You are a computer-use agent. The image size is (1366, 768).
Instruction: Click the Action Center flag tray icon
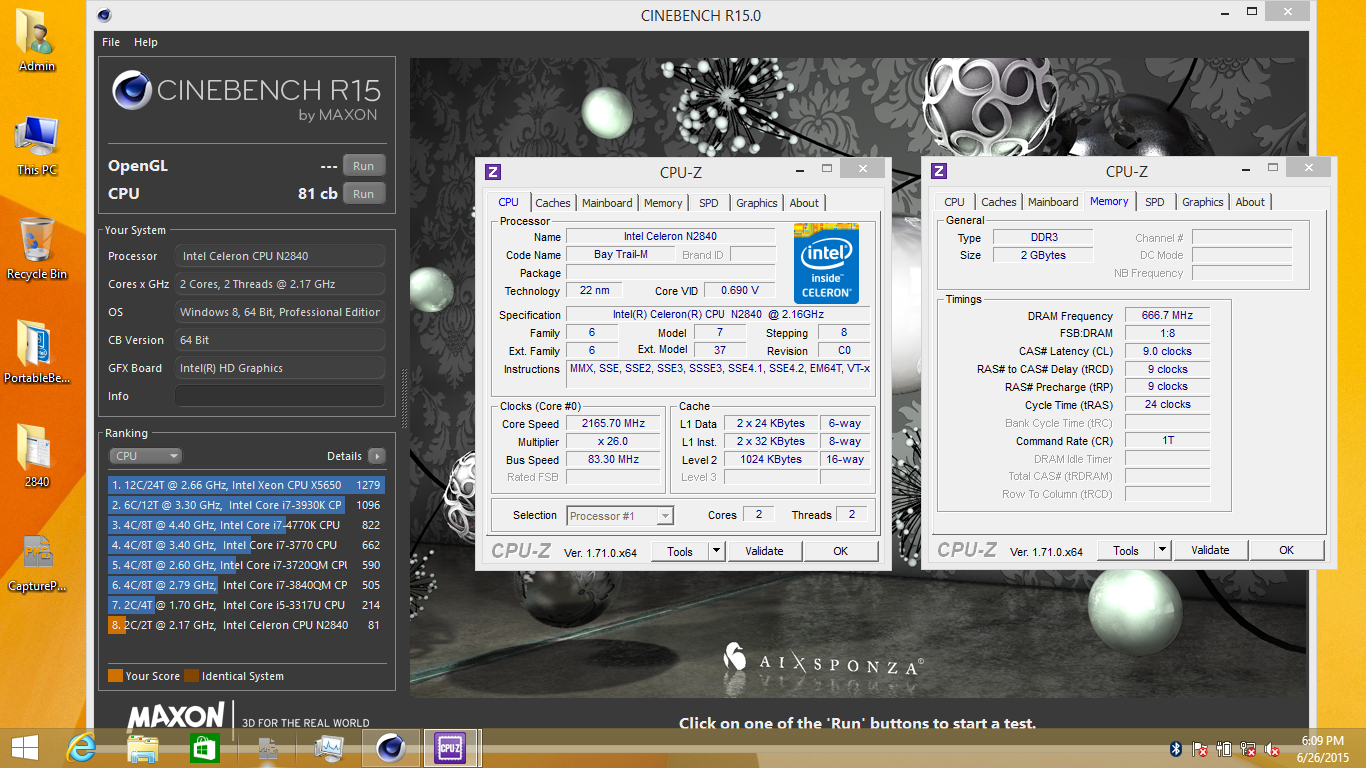1200,749
